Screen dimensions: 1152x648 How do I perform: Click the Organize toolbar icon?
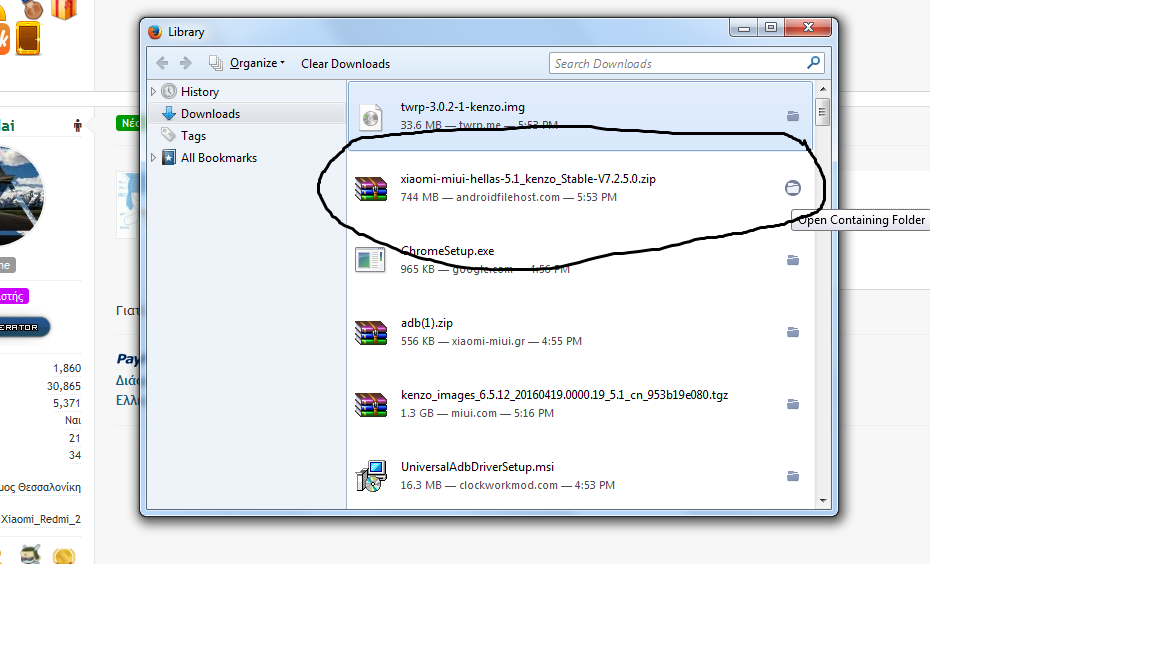(215, 63)
